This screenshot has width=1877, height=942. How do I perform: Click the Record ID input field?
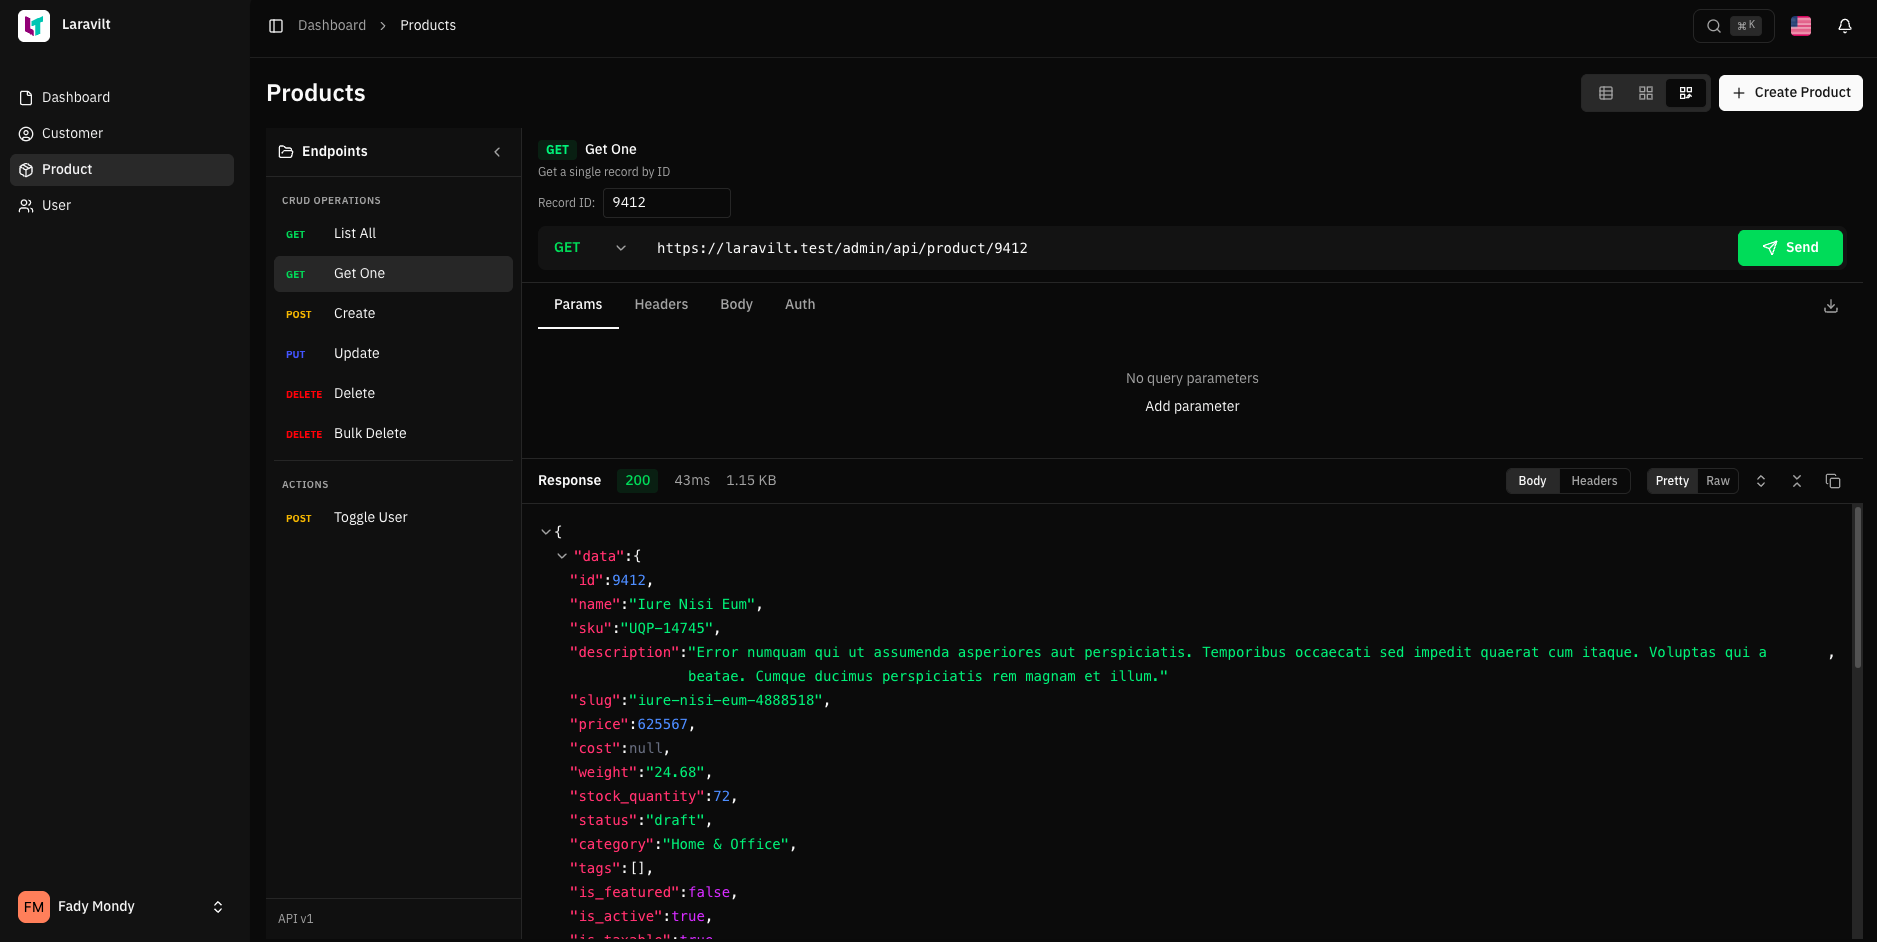pos(666,203)
